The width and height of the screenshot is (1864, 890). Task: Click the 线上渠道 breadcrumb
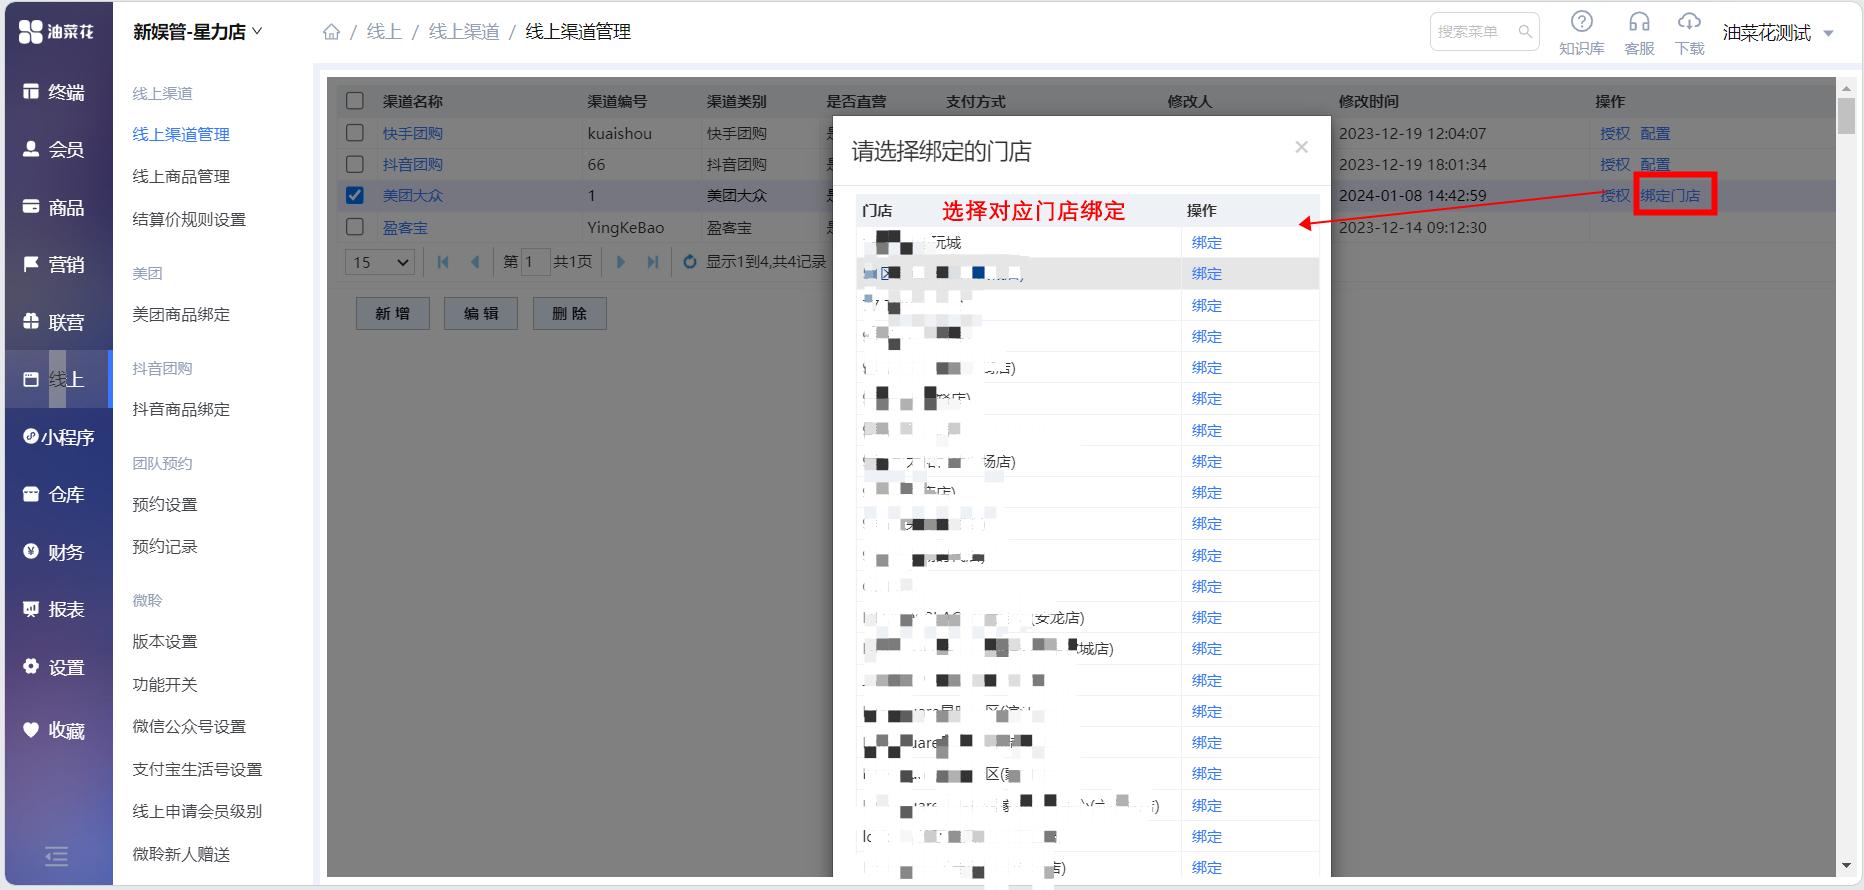click(x=464, y=32)
